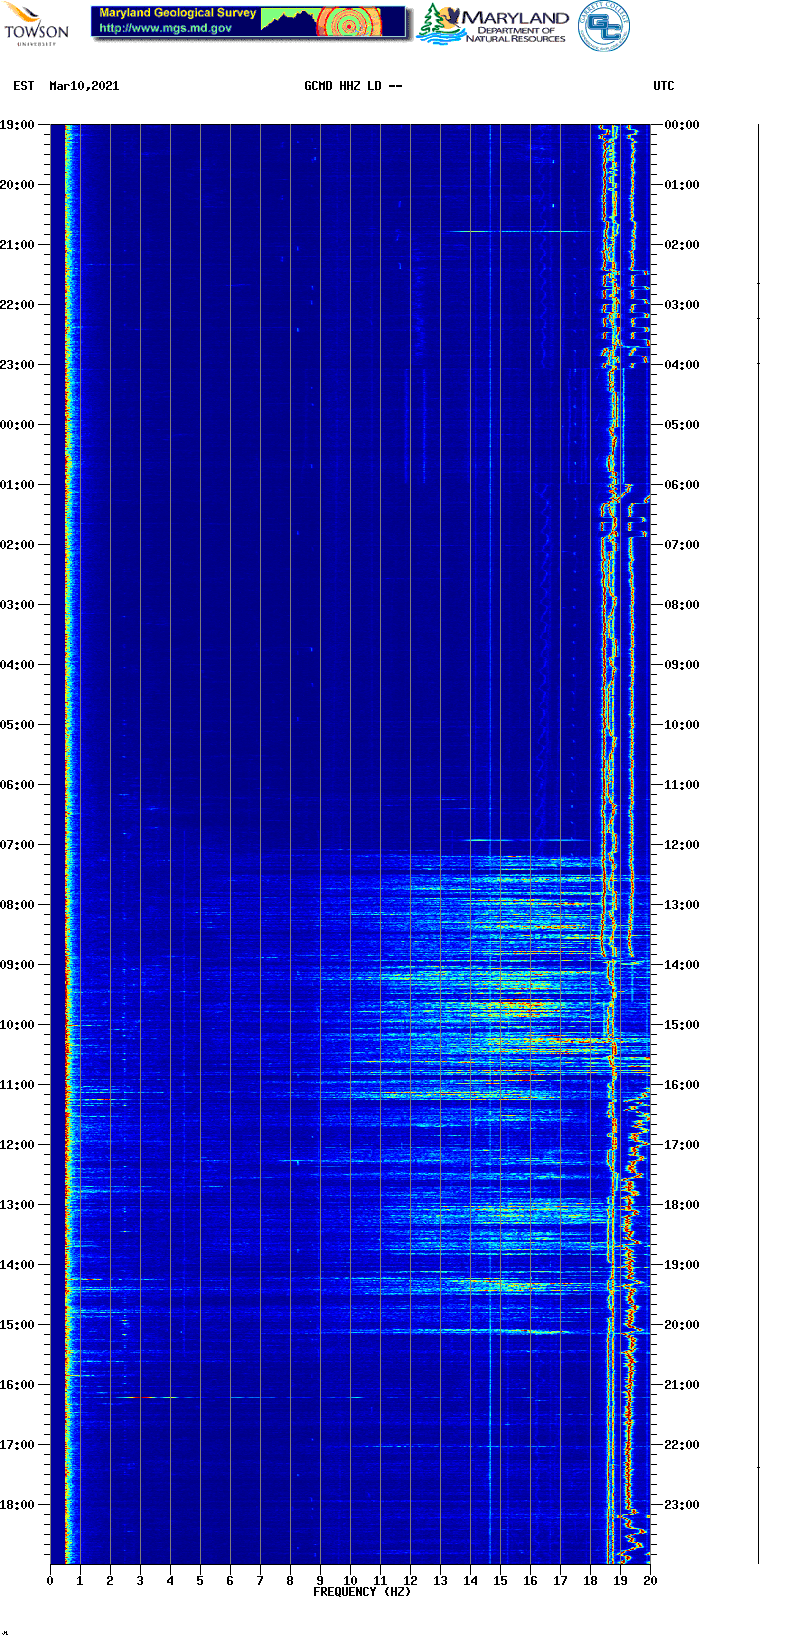The image size is (802, 1644).
Task: Click the 19:00 EST tick at top
Action: point(17,125)
